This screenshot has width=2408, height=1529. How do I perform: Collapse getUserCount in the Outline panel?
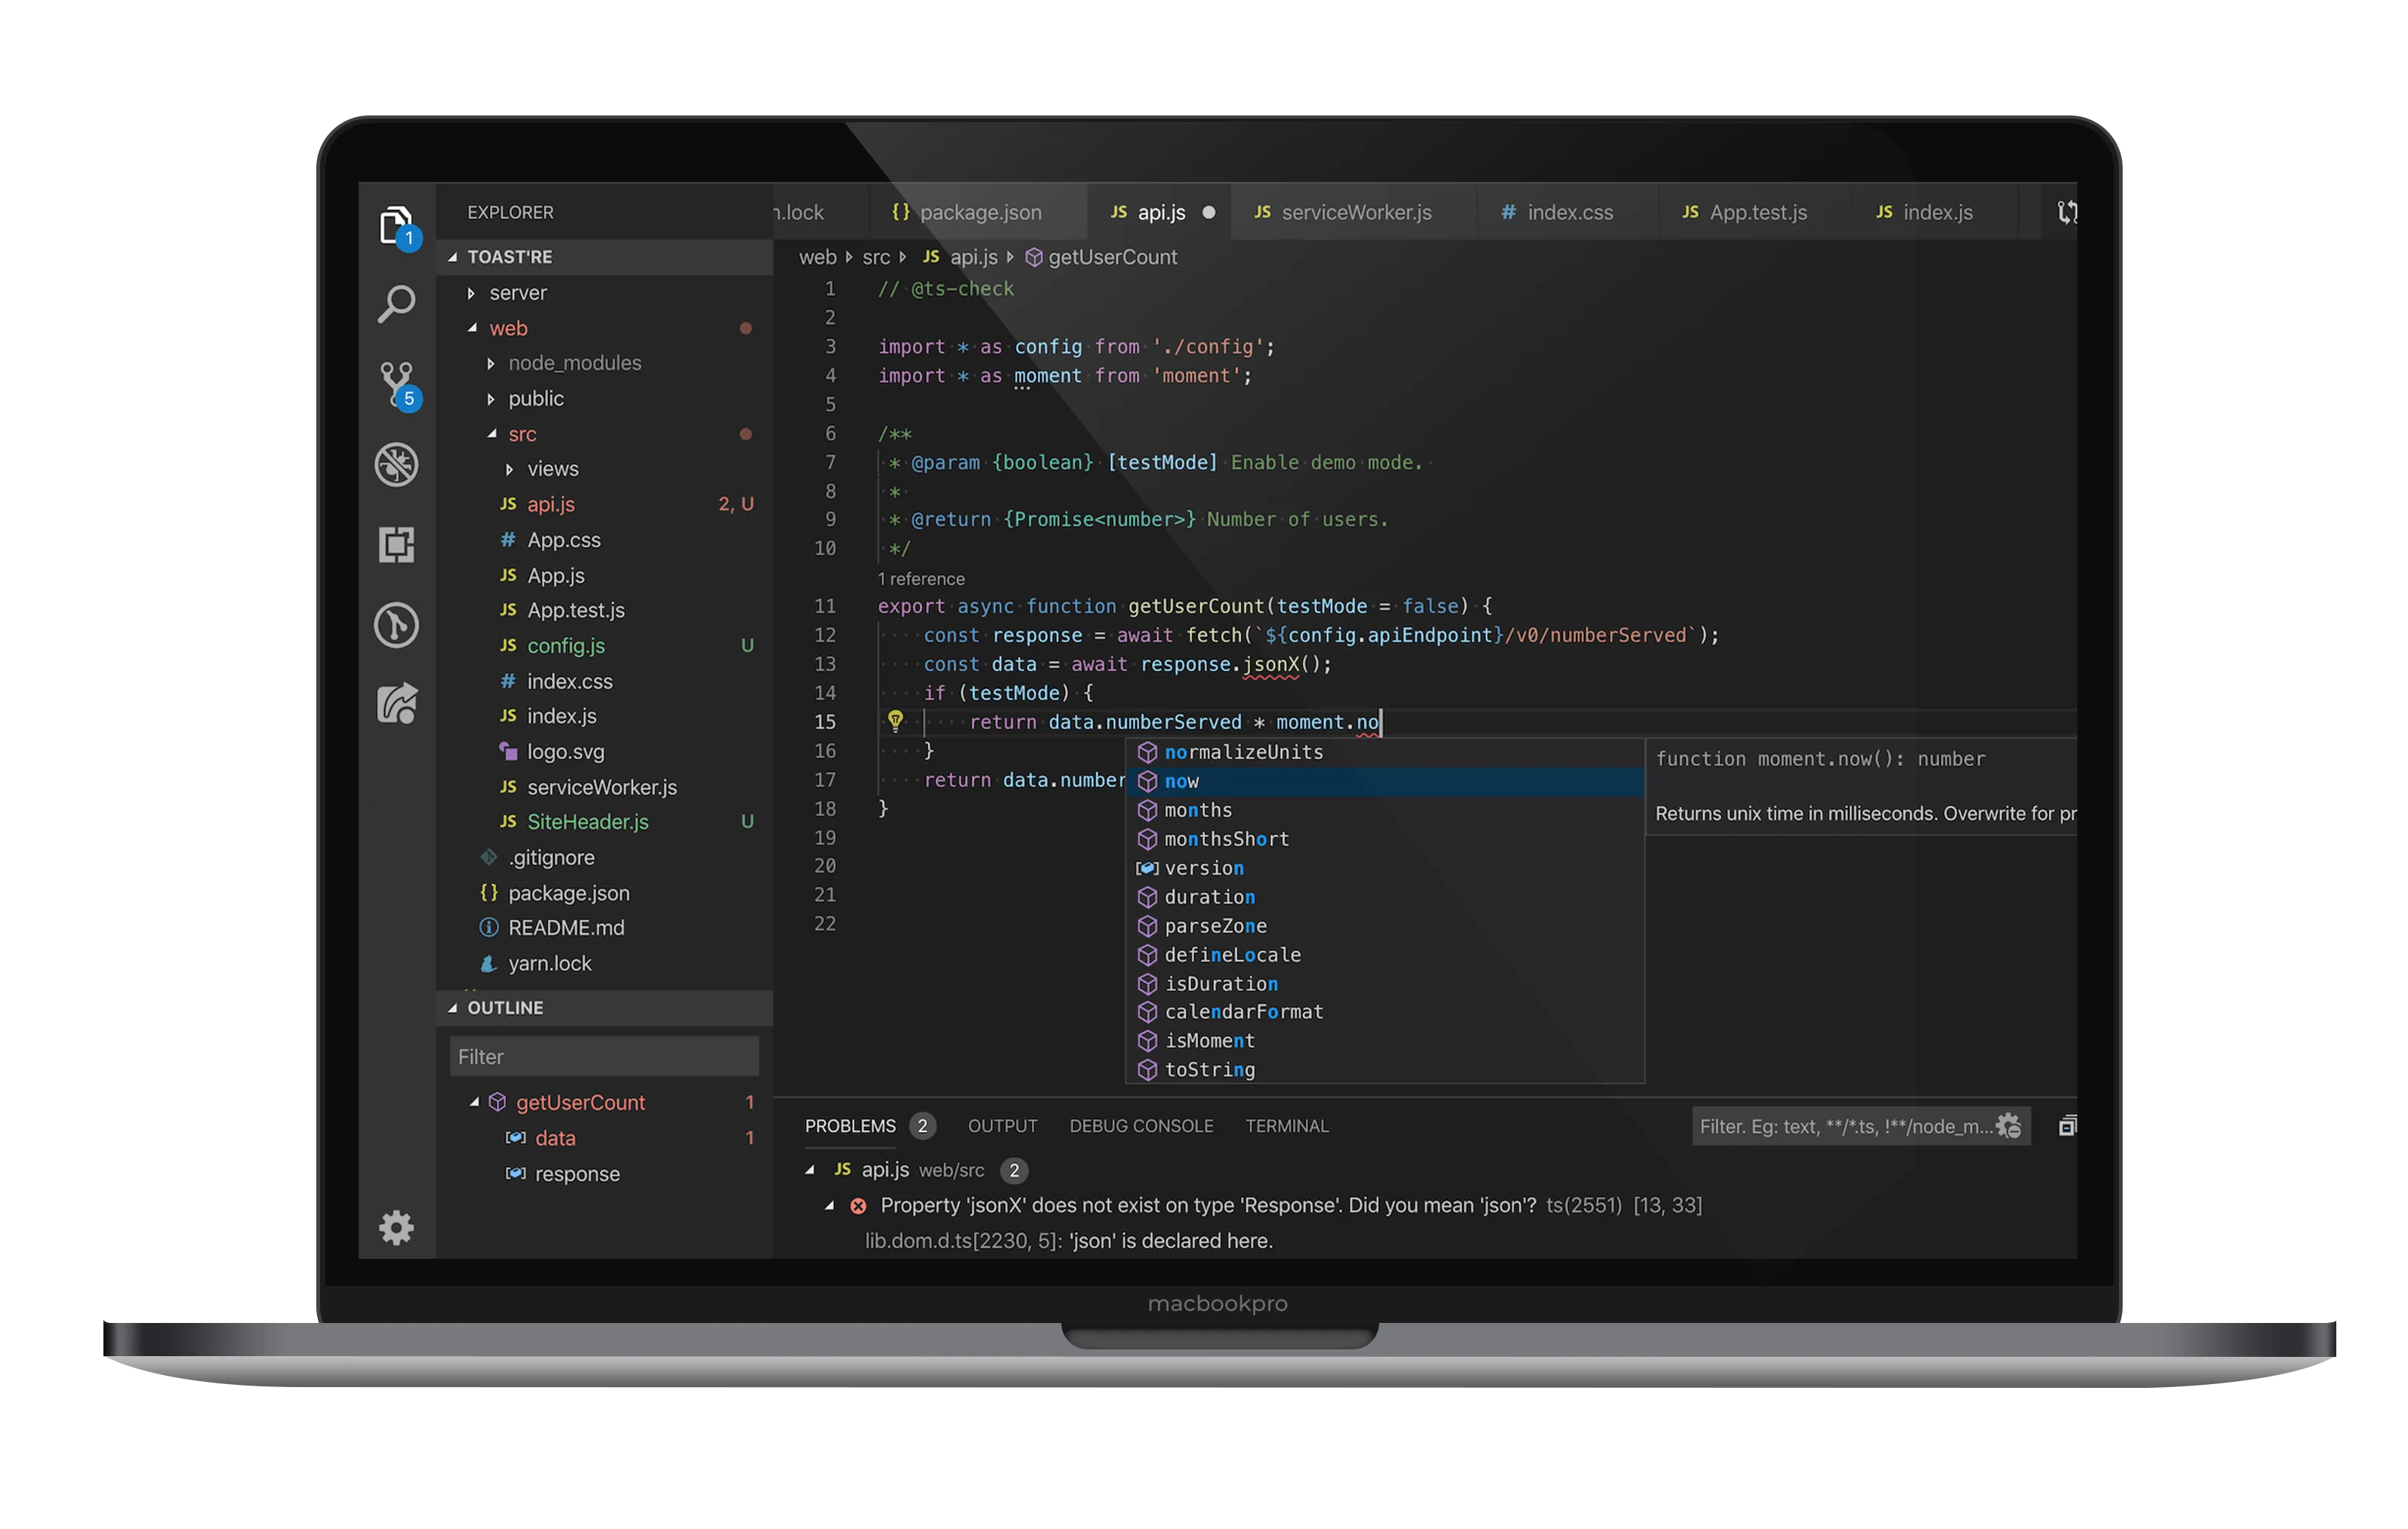[x=476, y=1101]
